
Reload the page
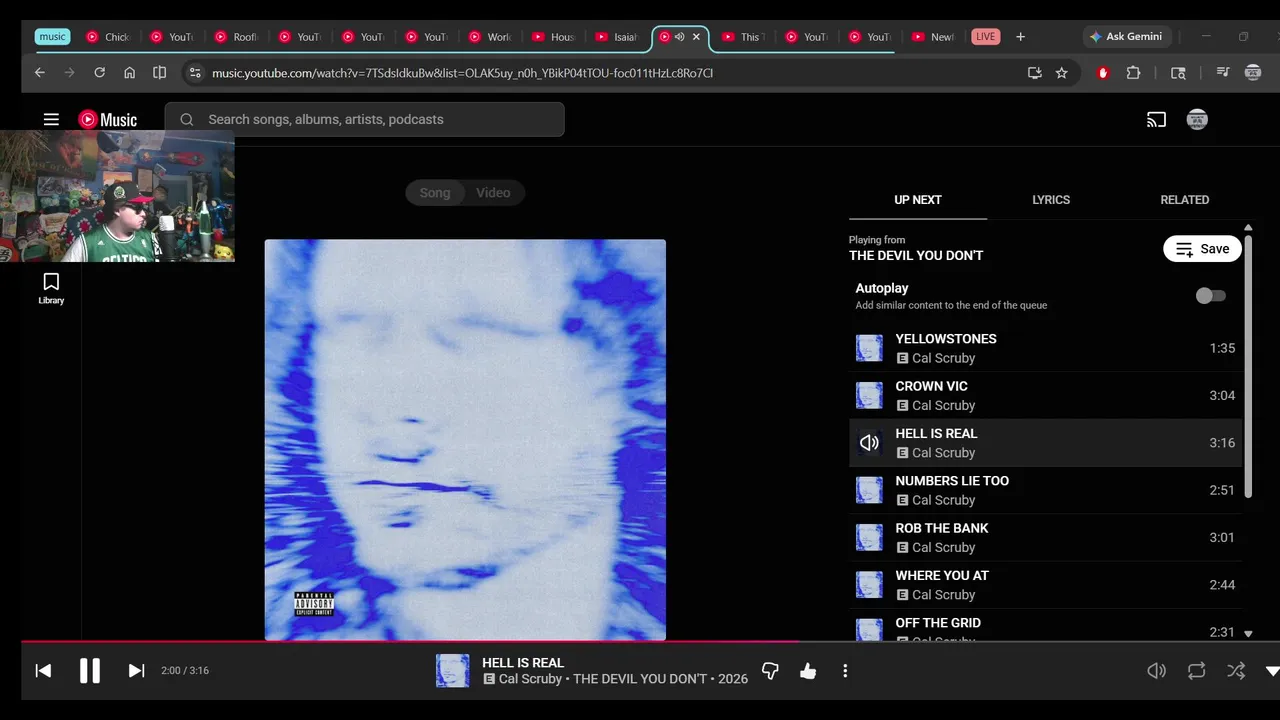[99, 73]
